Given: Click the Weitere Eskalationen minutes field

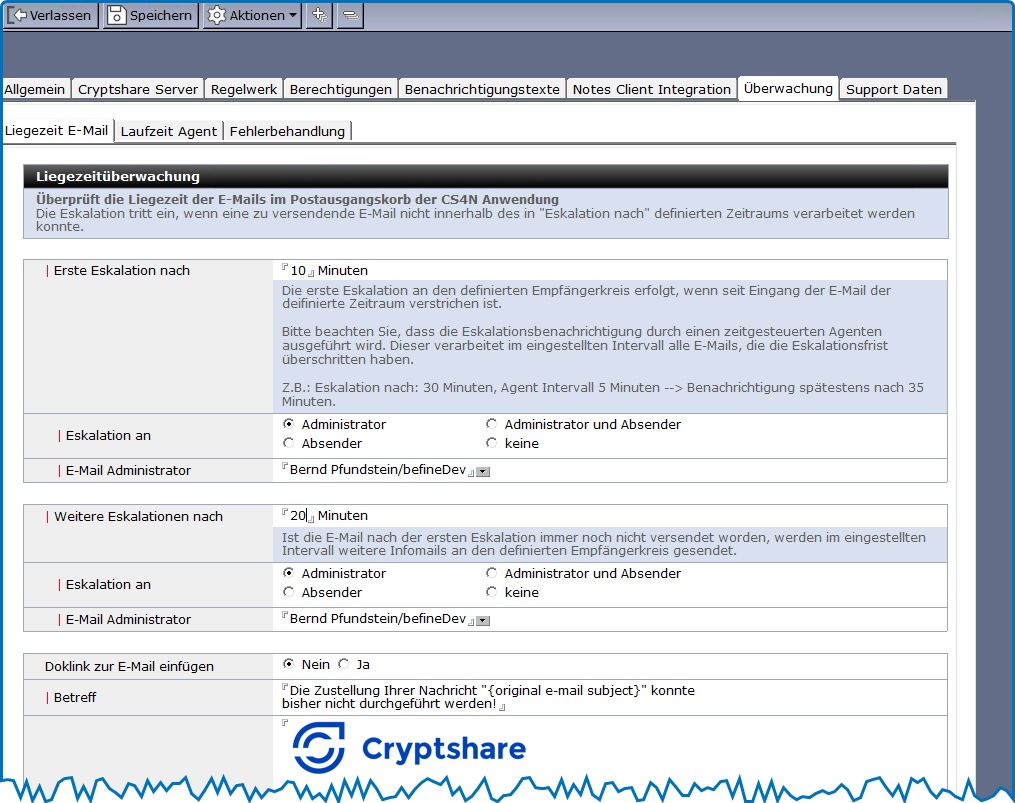Looking at the screenshot, I should pyautogui.click(x=298, y=516).
